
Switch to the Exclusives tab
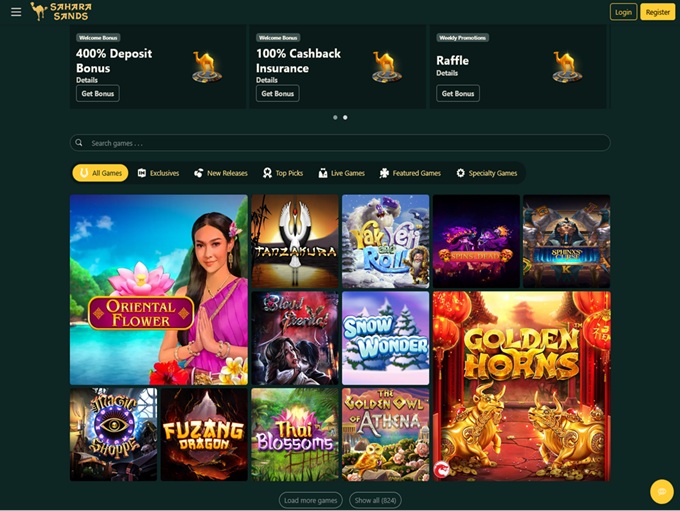click(158, 173)
